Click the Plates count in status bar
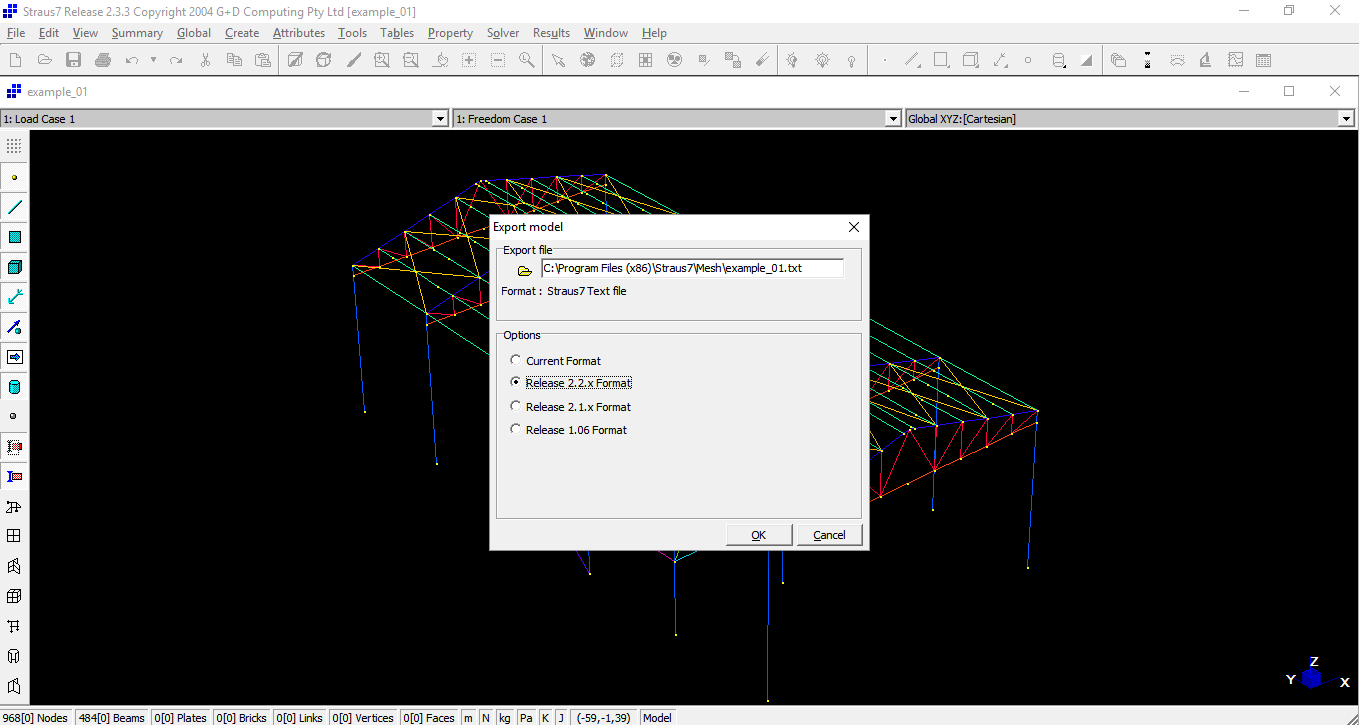 [180, 717]
